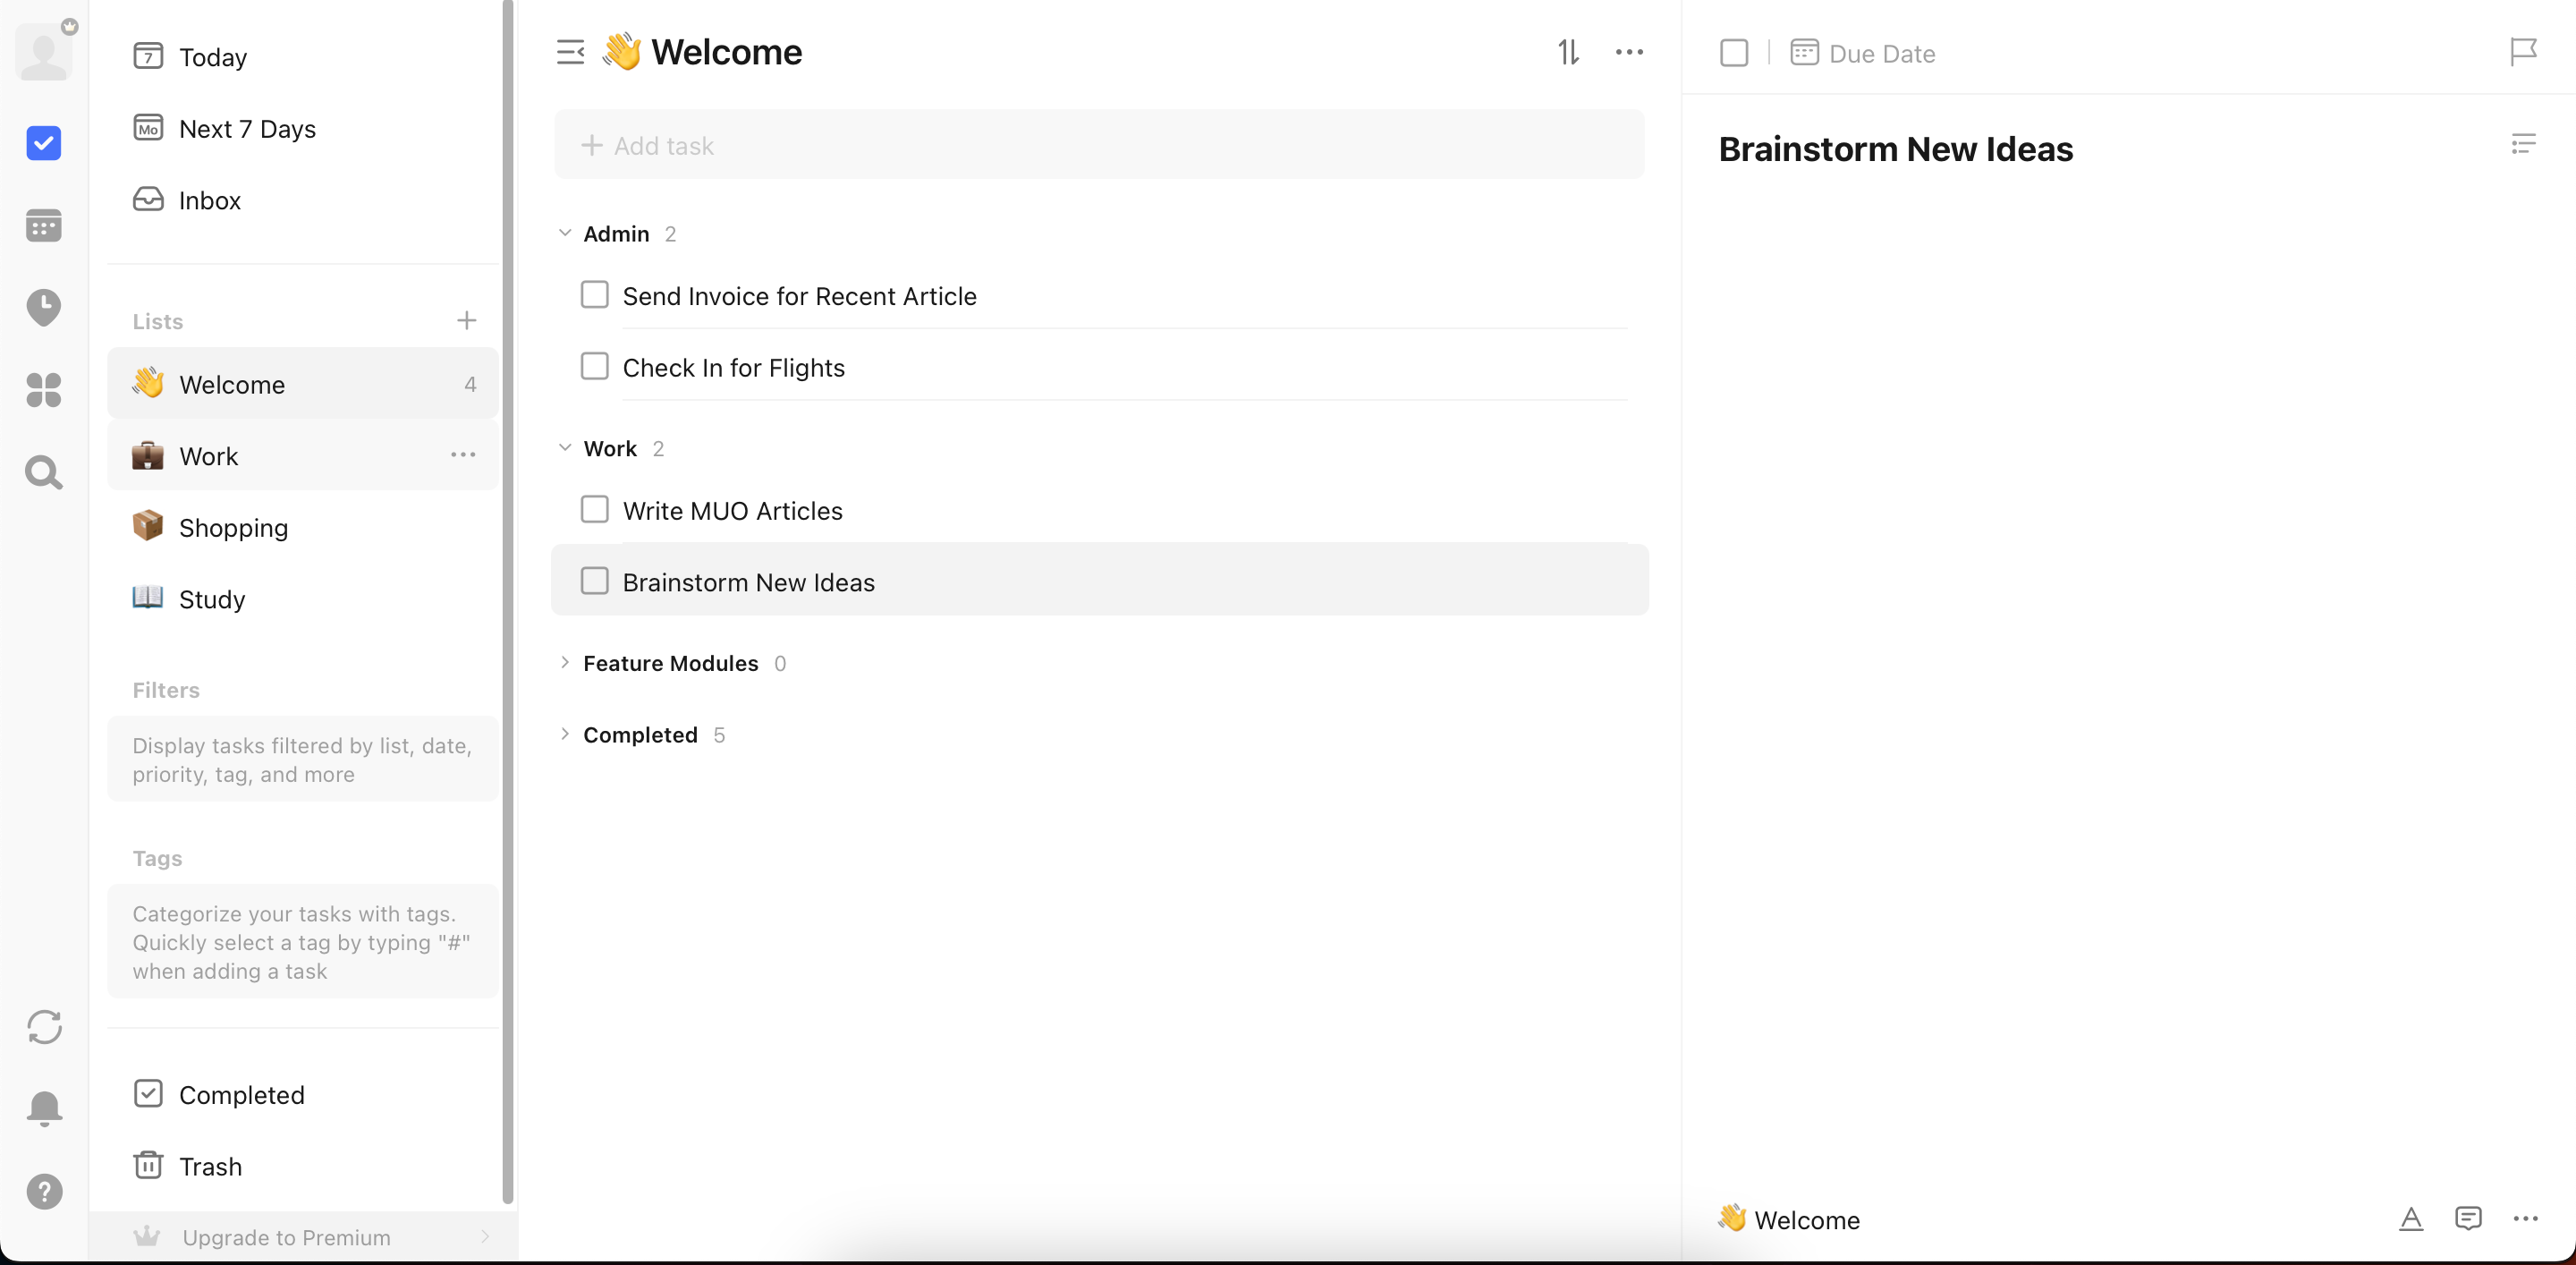Image resolution: width=2576 pixels, height=1265 pixels.
Task: Open the Shopping list
Action: (232, 528)
